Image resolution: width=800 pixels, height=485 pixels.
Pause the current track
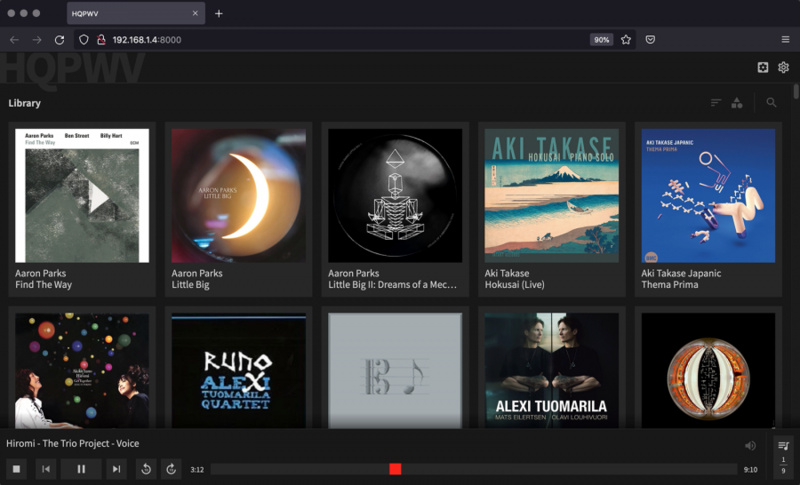point(81,469)
